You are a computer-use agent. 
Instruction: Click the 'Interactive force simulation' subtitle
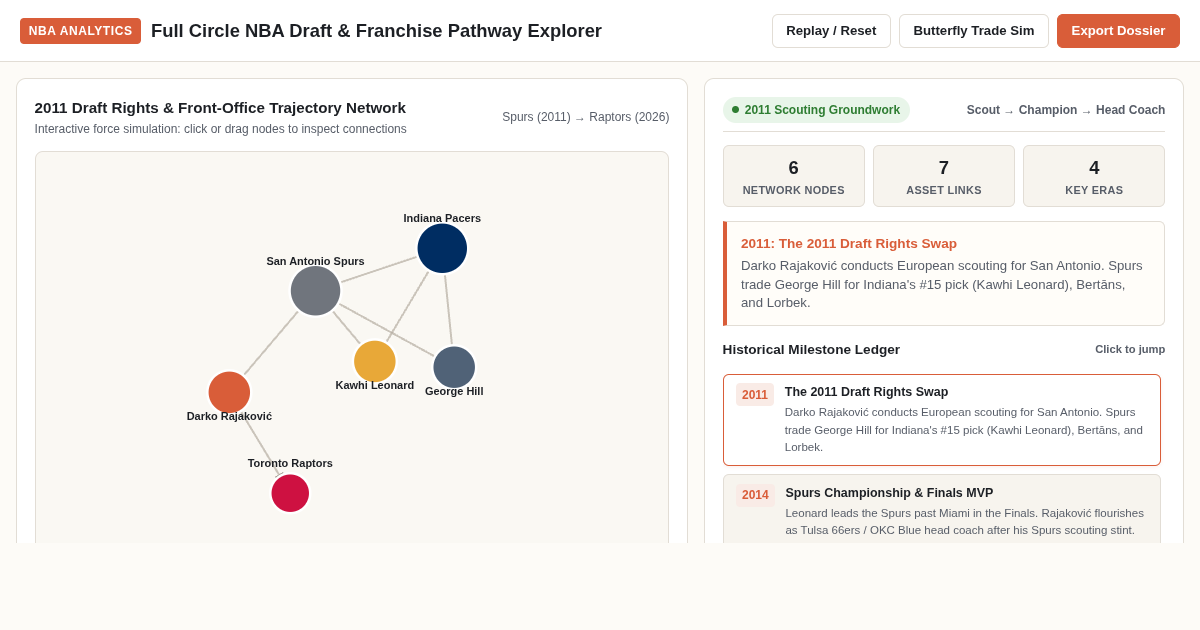pos(220,129)
